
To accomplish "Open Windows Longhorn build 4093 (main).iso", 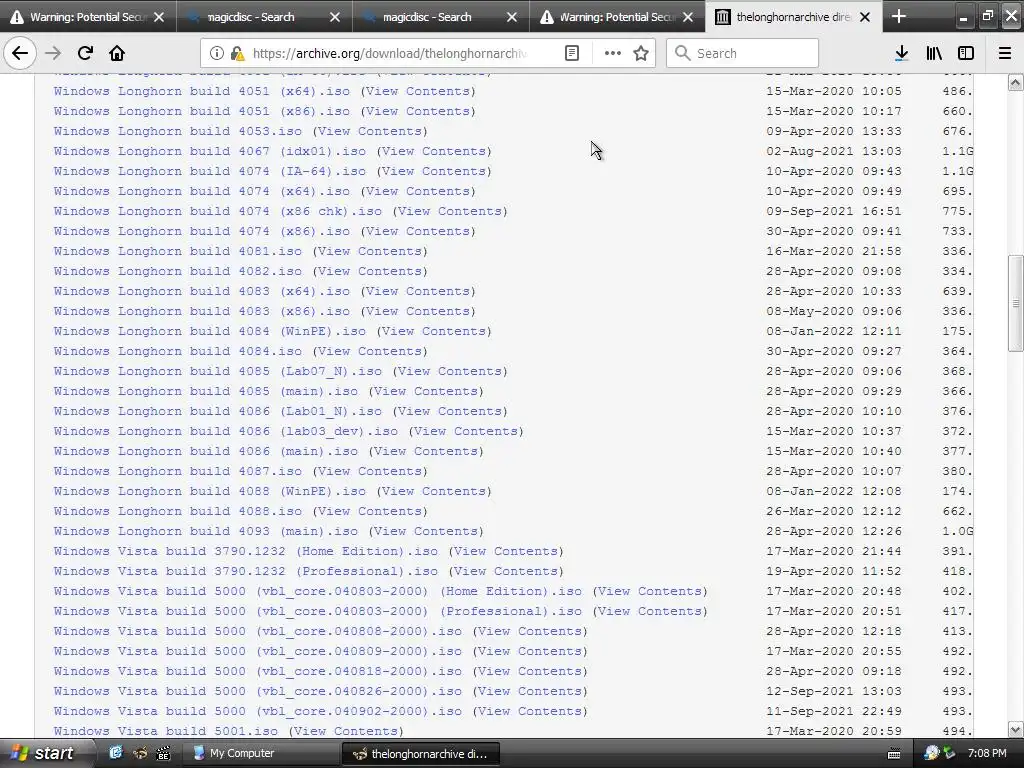I will tap(206, 531).
